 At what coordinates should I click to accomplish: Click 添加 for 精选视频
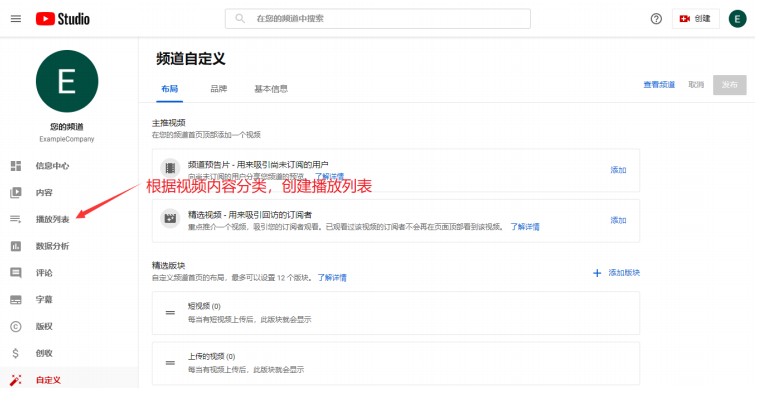point(618,220)
